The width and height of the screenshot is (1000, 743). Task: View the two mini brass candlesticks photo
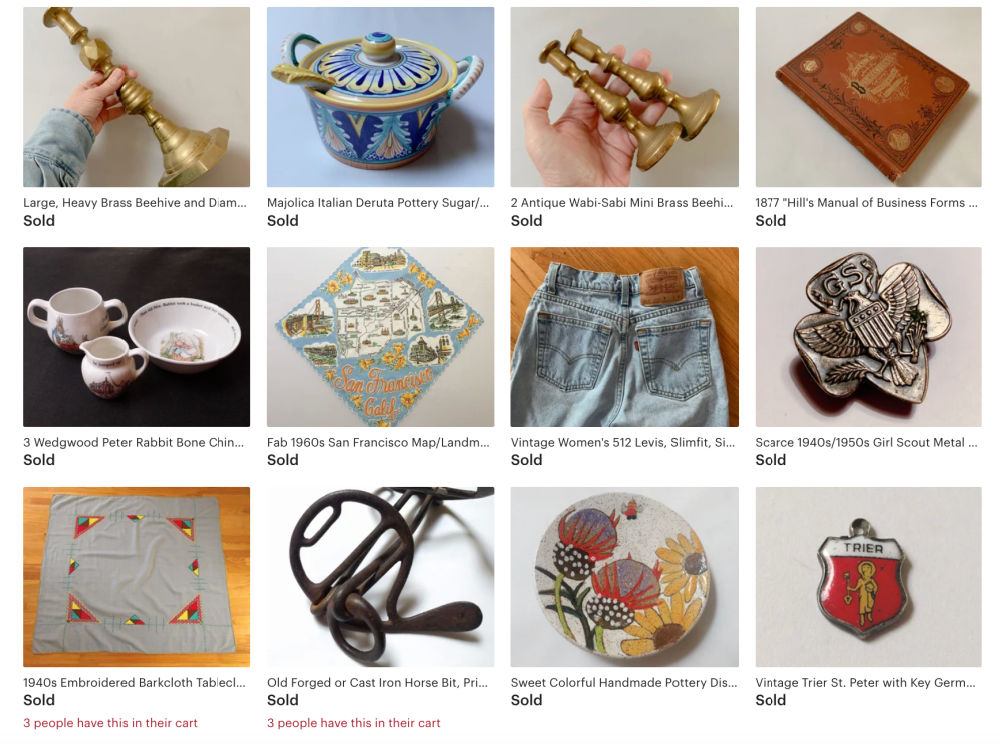click(x=624, y=97)
